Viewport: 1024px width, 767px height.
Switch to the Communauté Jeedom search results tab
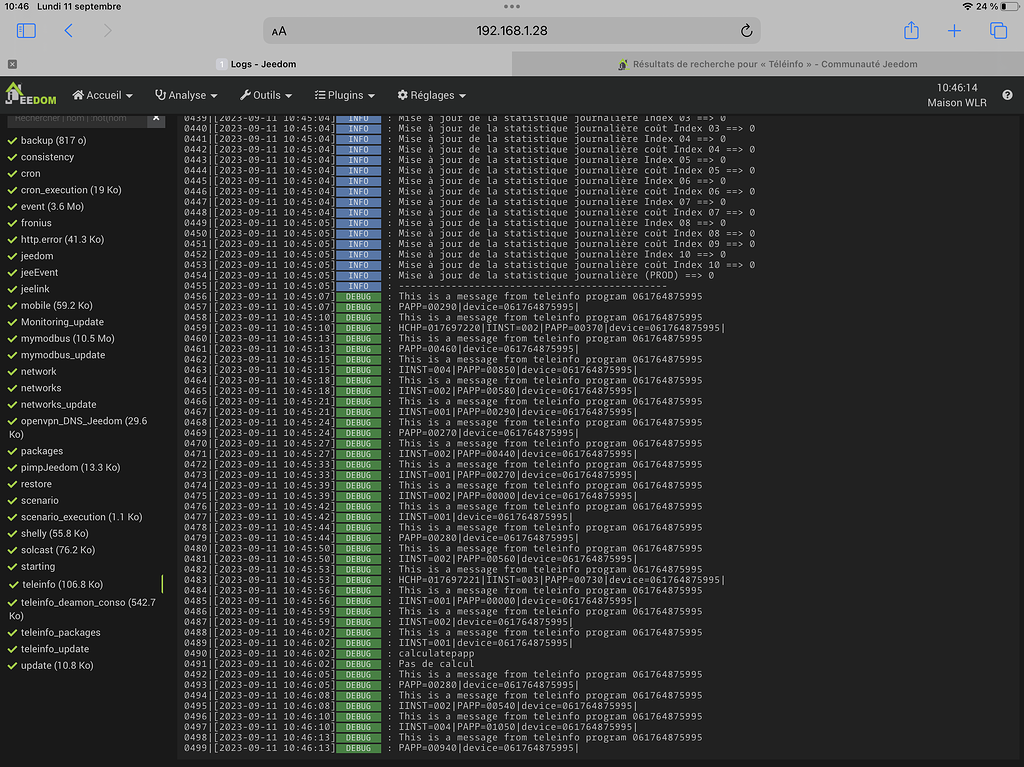pos(767,64)
